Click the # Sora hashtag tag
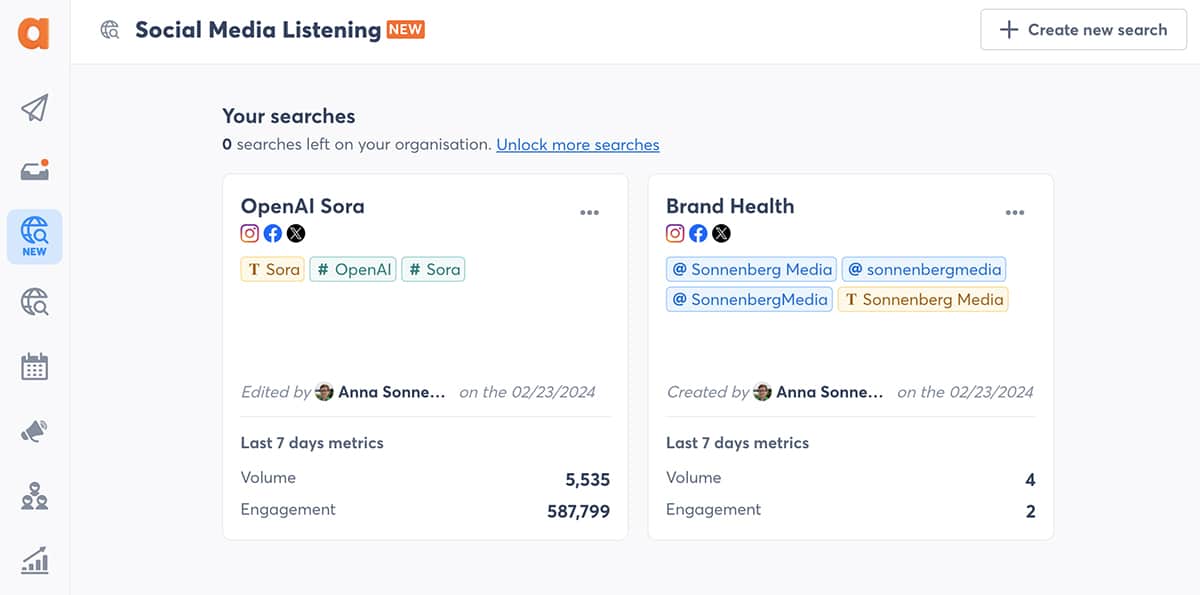Screen dimensions: 1200x595 tap(433, 269)
